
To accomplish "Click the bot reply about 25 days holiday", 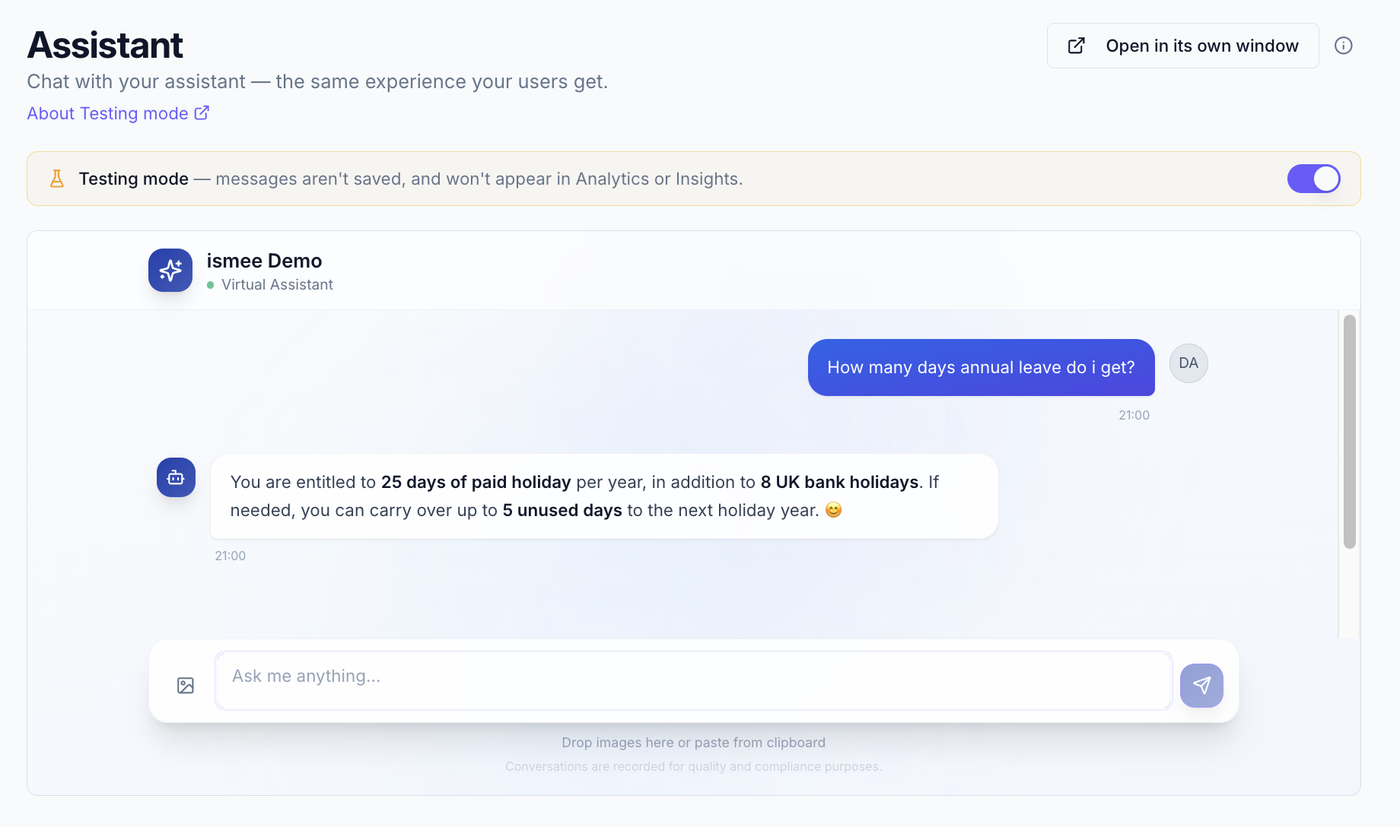I will click(x=604, y=496).
